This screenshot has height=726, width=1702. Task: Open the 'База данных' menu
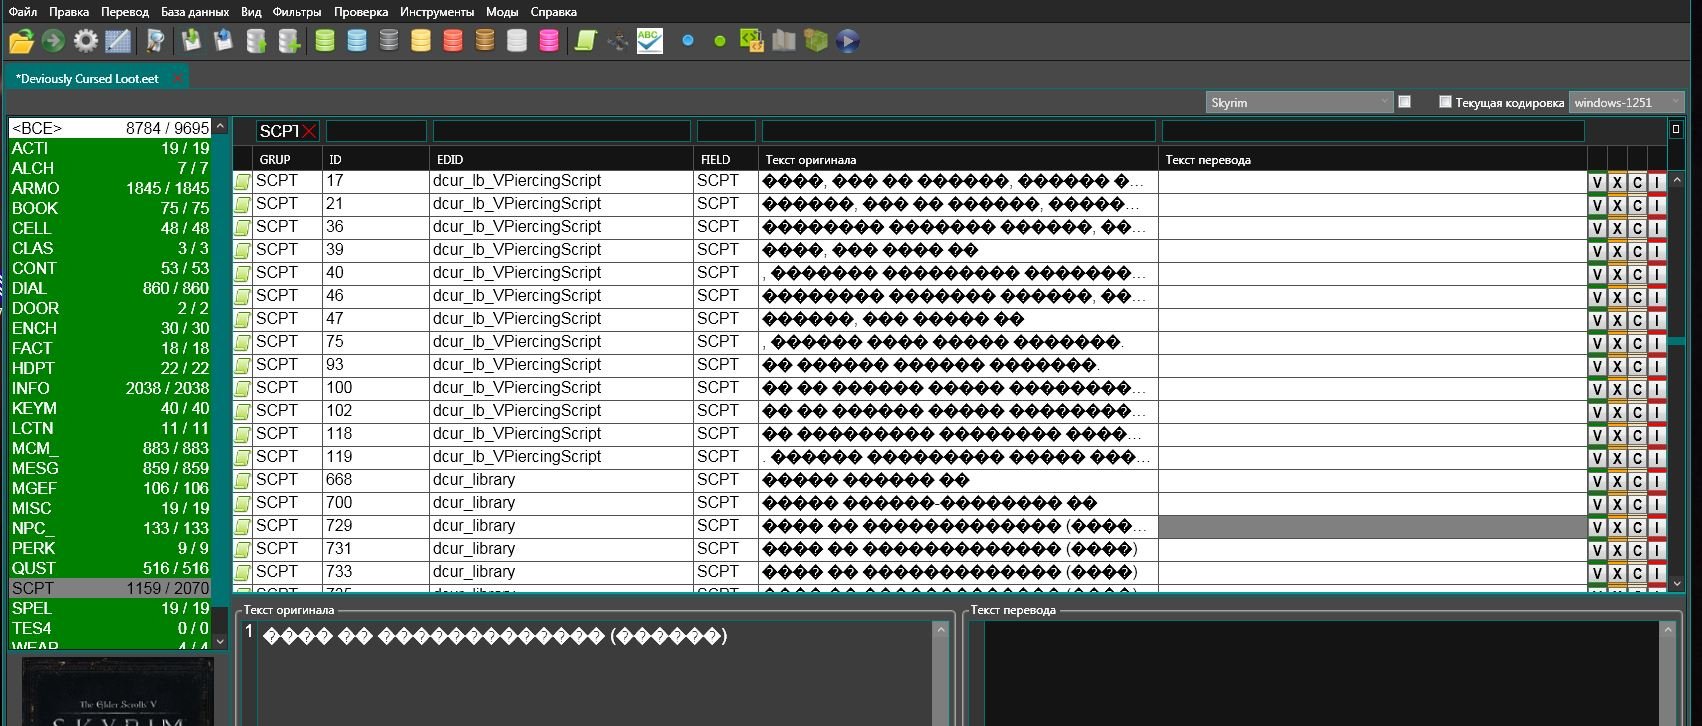(195, 12)
